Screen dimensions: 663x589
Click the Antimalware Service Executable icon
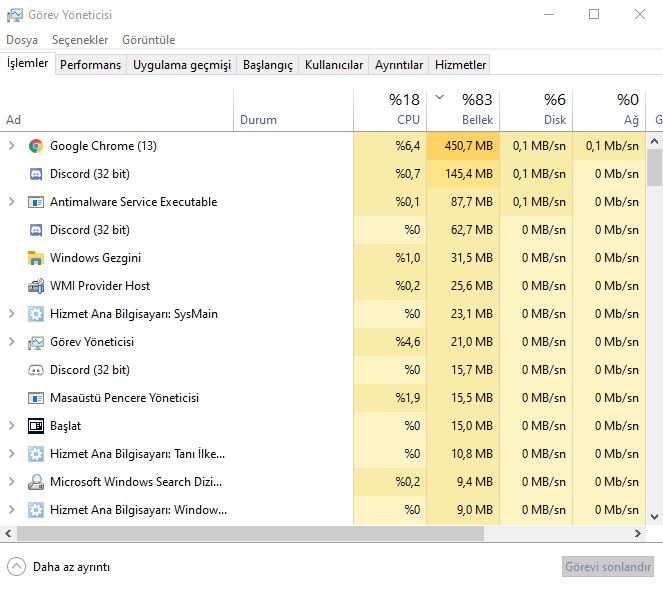click(x=36, y=202)
